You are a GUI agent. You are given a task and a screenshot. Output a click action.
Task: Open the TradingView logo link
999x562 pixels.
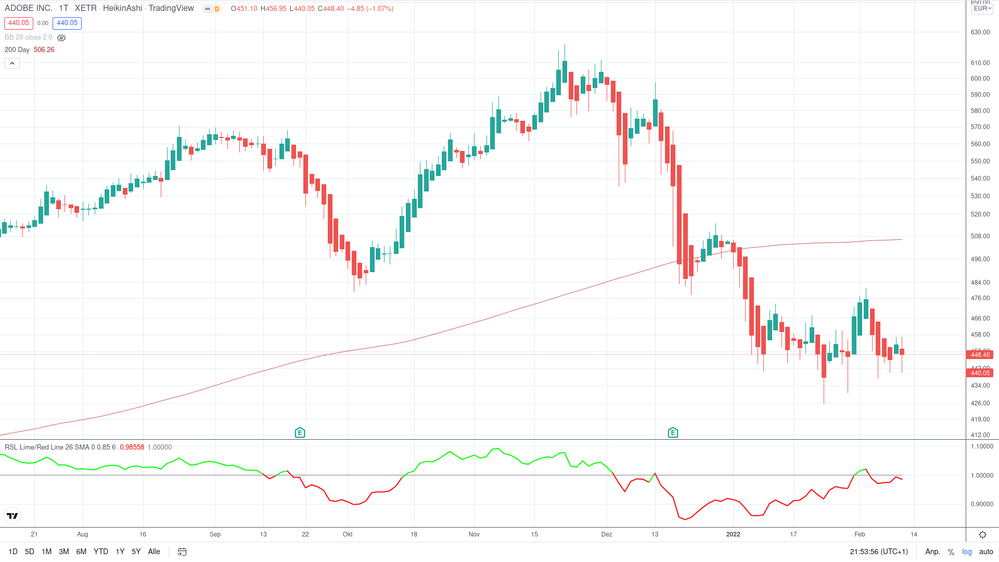click(x=13, y=516)
